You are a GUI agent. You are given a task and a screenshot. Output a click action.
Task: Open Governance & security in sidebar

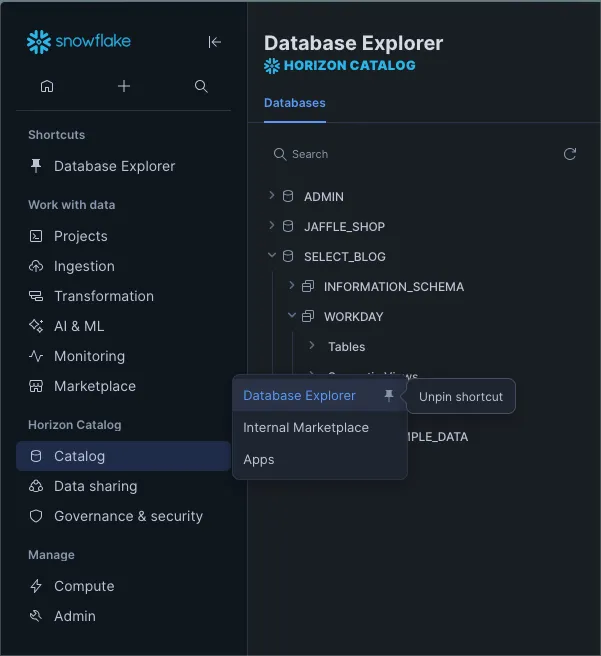point(123,516)
